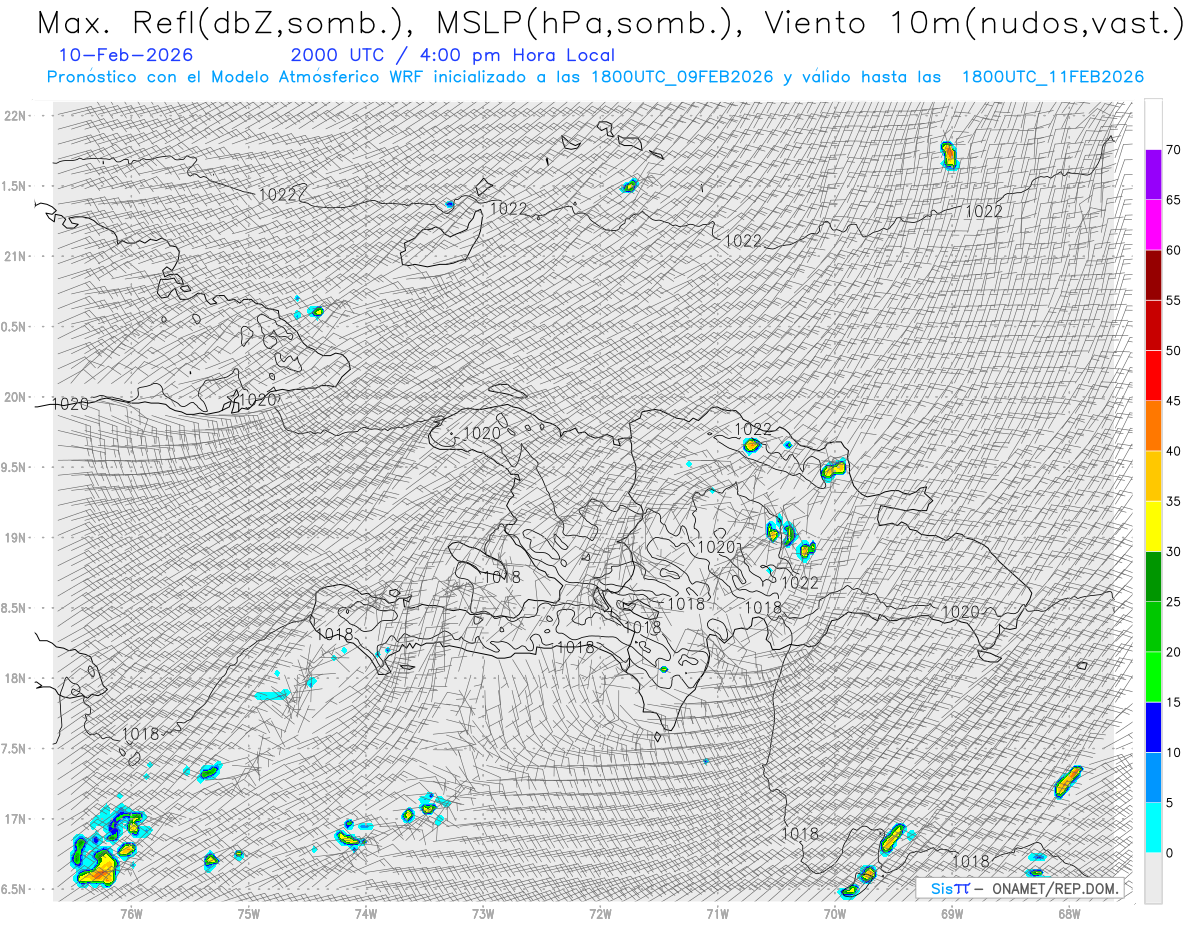Pick the dark blue 10–15 dBZ swatch
The width and height of the screenshot is (1200, 927).
click(x=1153, y=727)
